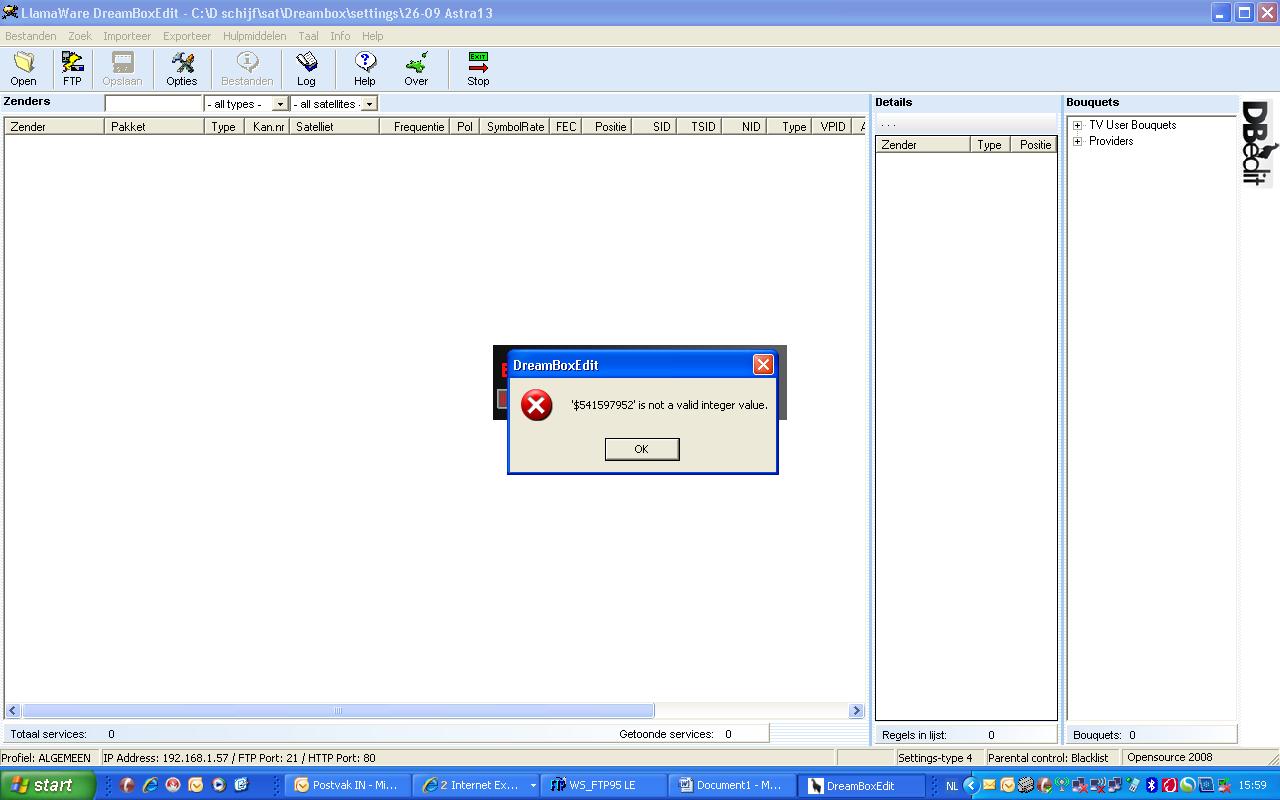
Task: Sort services by FEC column
Action: coord(566,127)
